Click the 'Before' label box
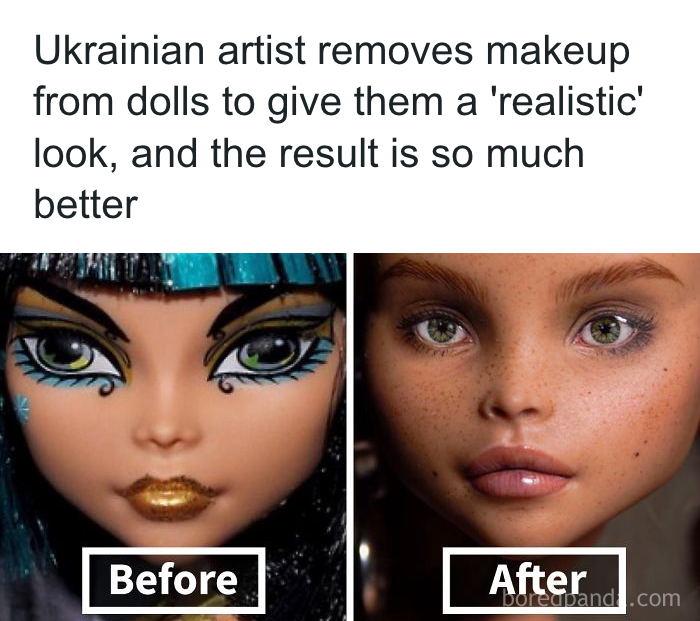 173,580
